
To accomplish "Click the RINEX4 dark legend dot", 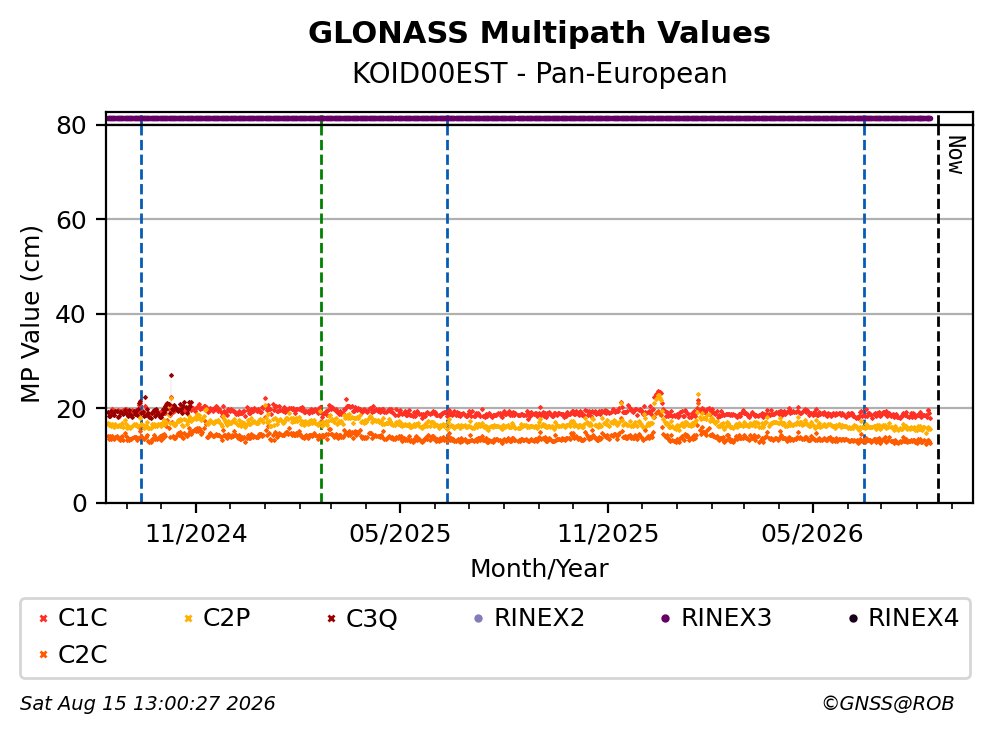I will [x=853, y=618].
